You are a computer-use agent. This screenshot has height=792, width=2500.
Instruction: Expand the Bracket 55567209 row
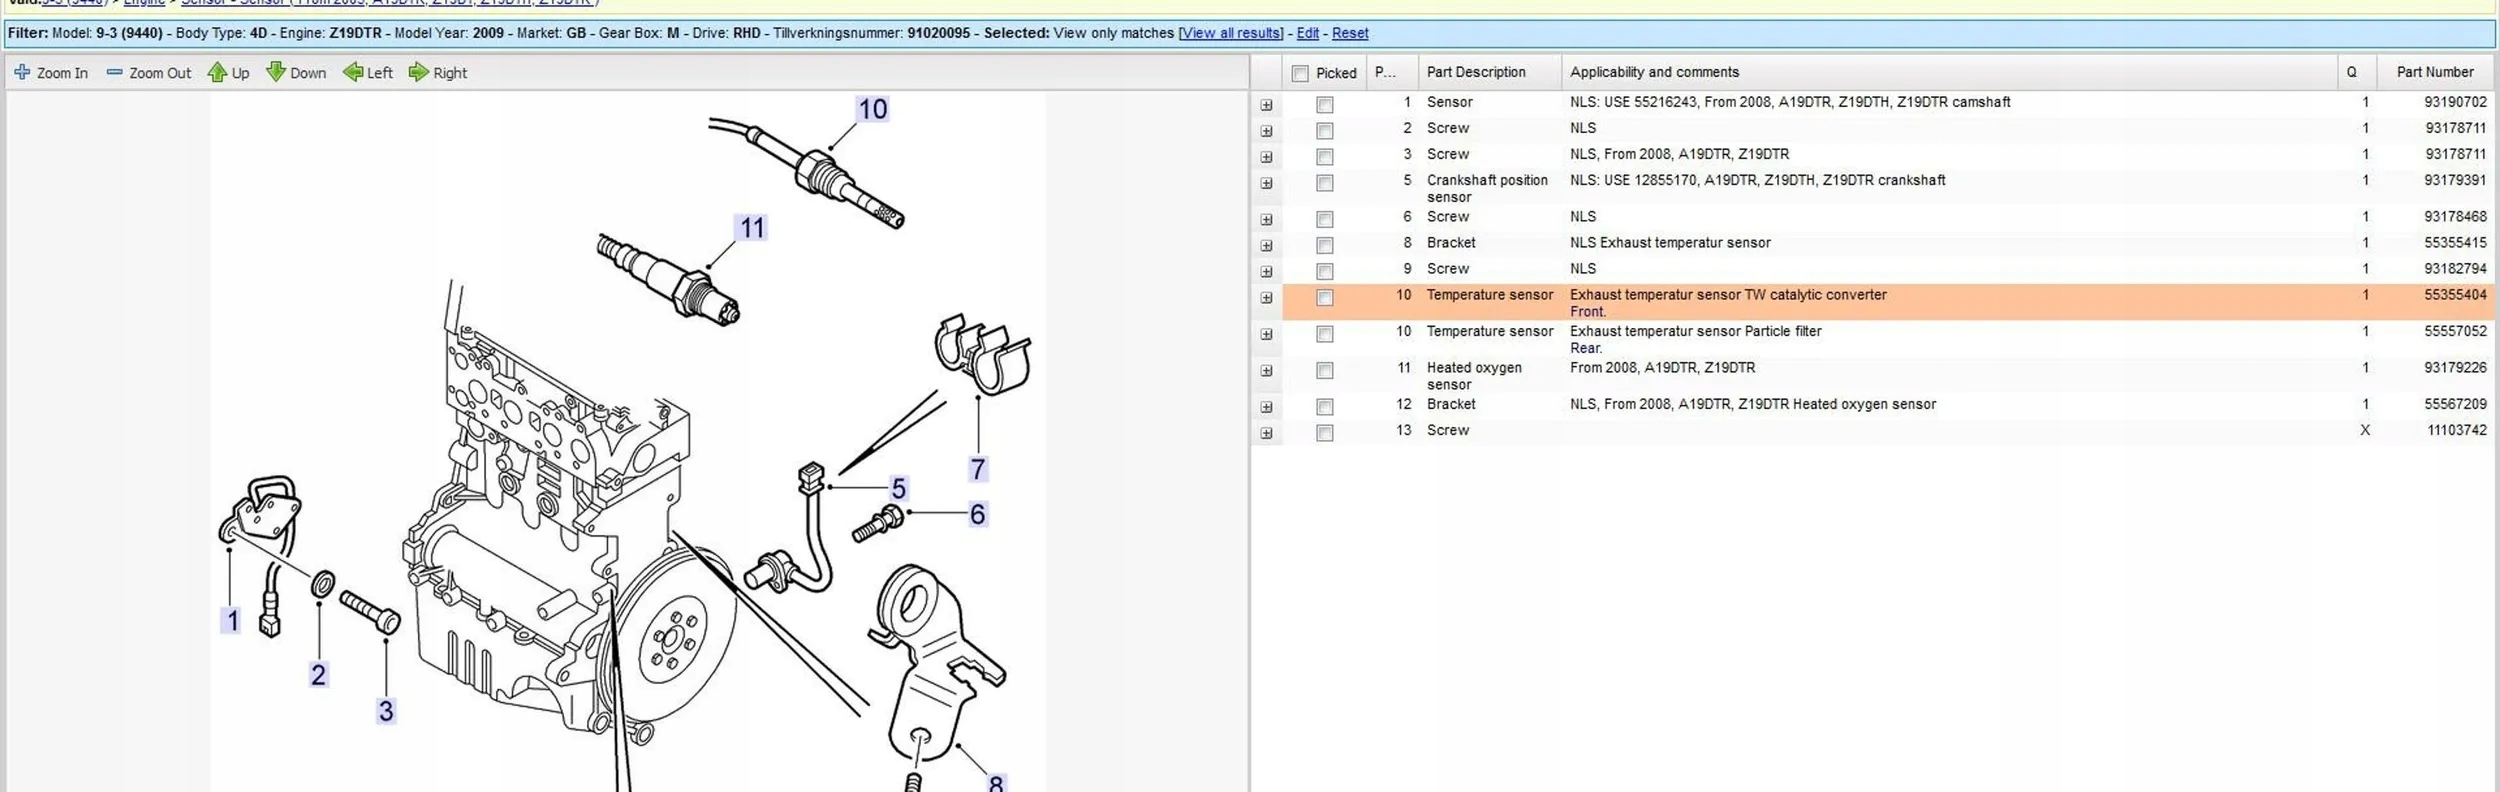click(1267, 407)
